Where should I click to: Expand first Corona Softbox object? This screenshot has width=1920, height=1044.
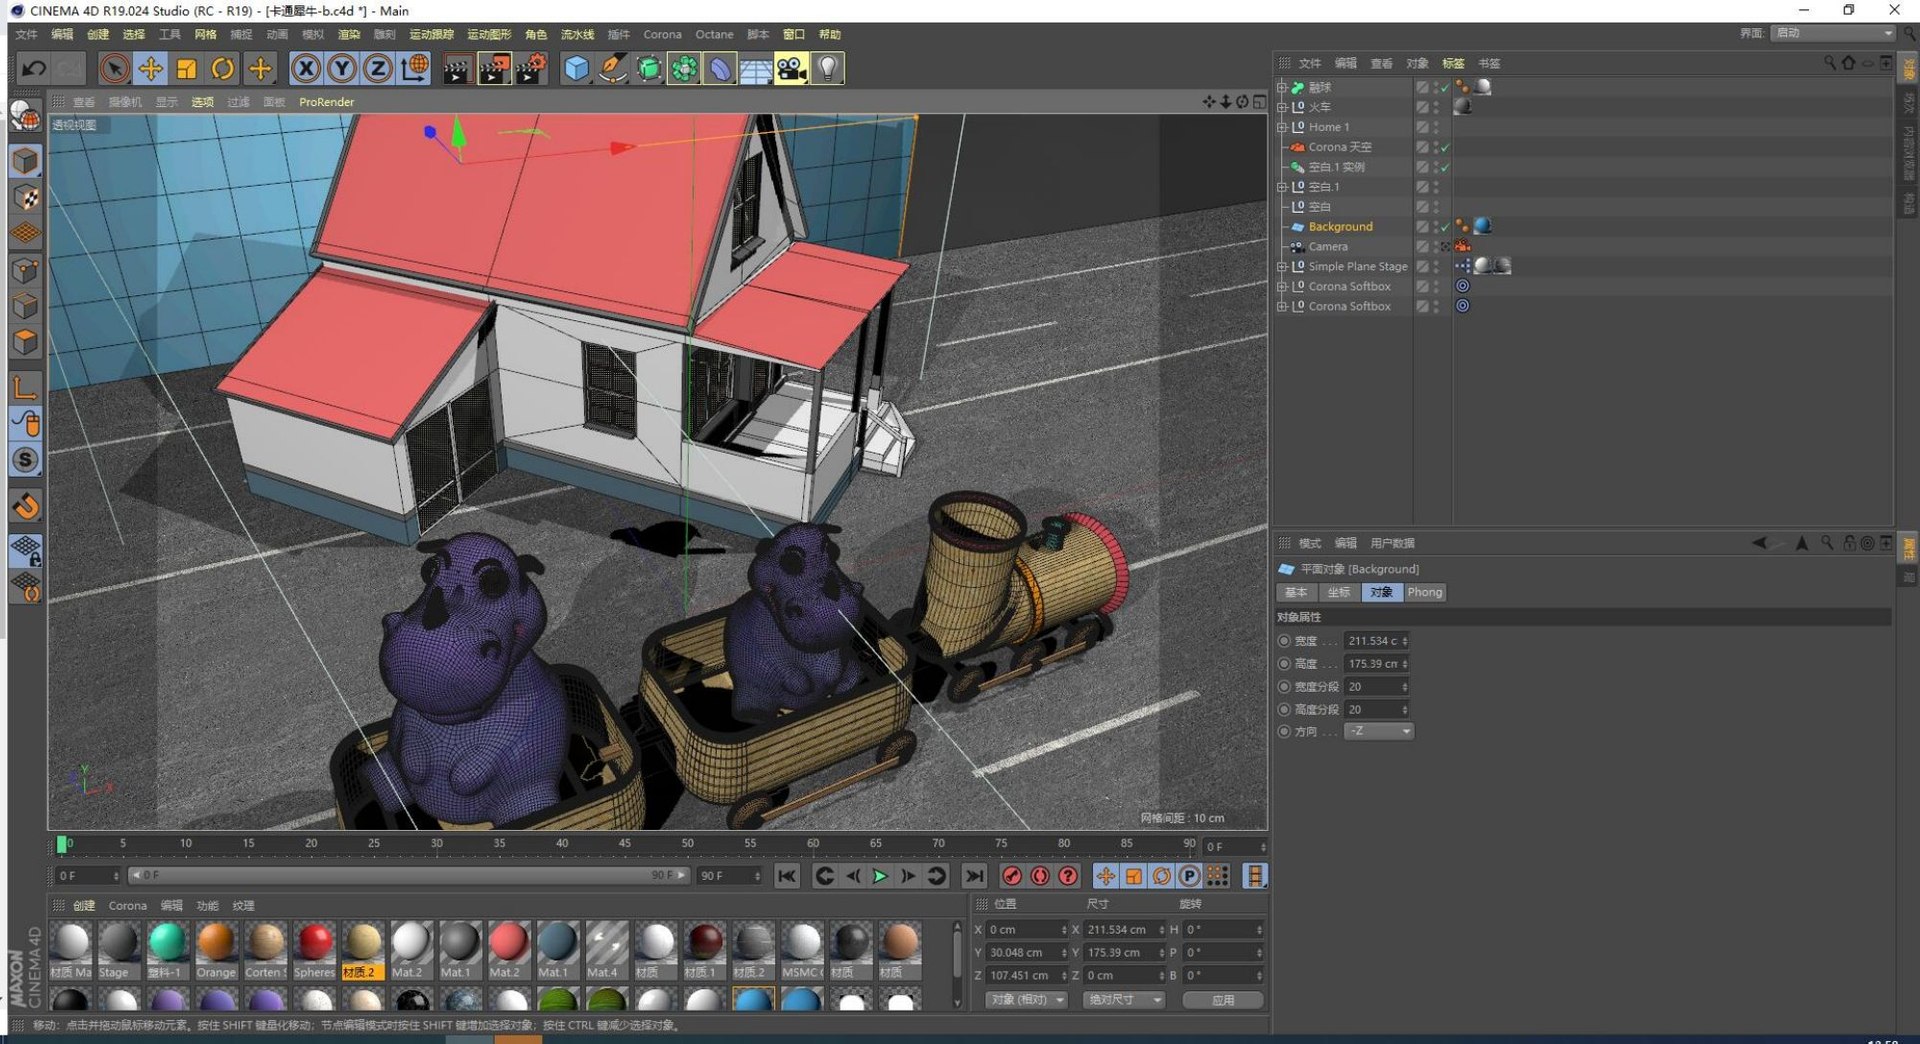pos(1282,287)
